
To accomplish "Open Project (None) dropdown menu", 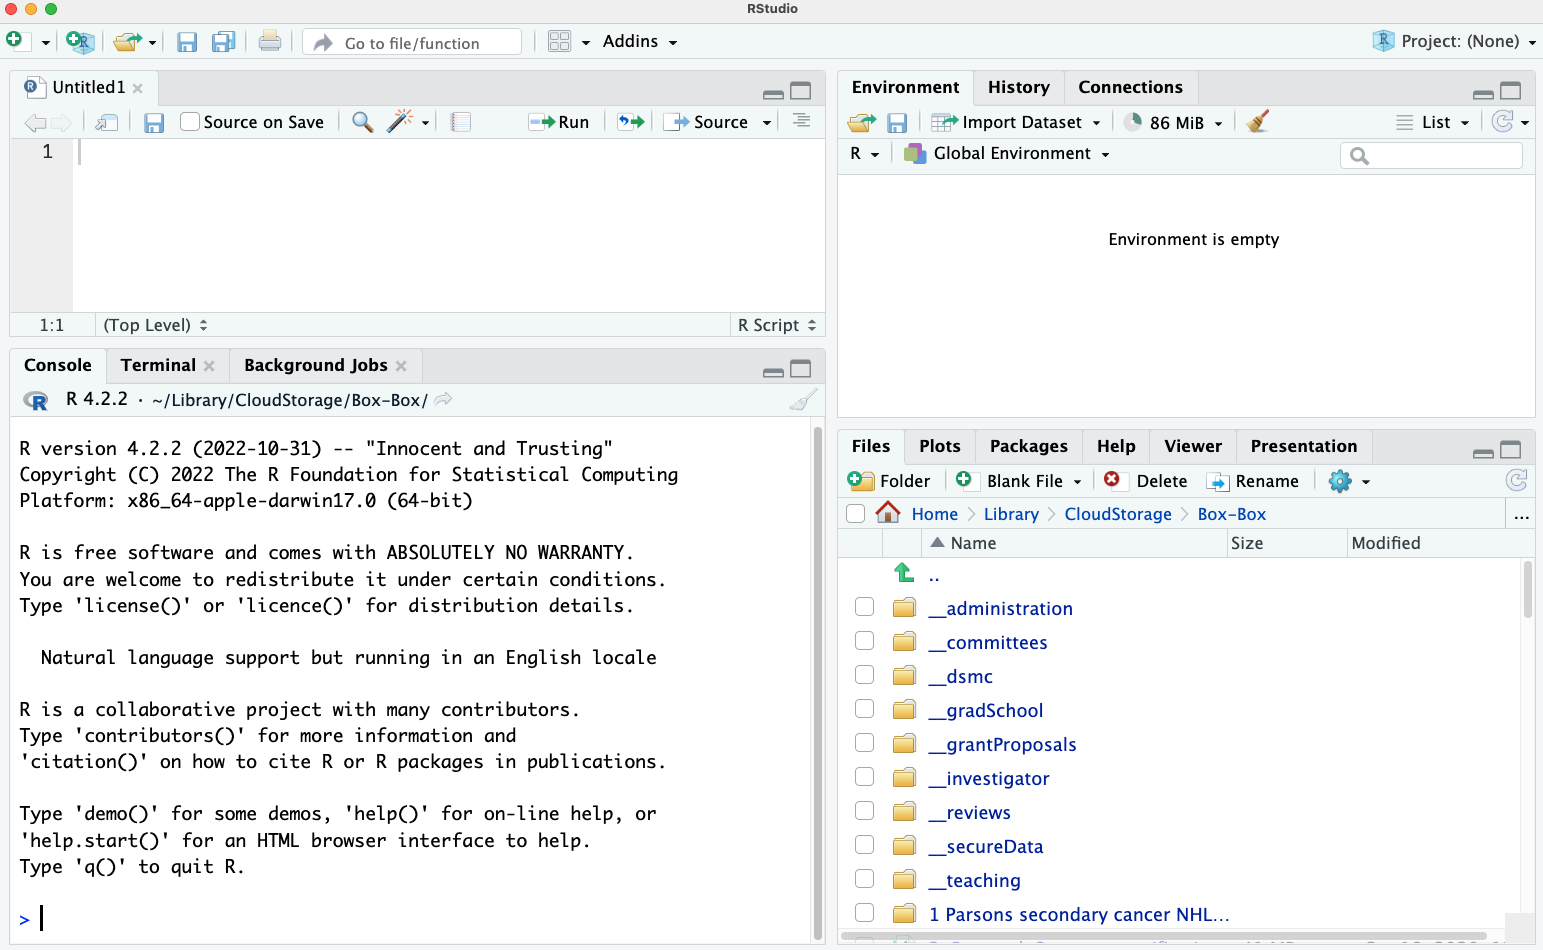I will pyautogui.click(x=1454, y=41).
